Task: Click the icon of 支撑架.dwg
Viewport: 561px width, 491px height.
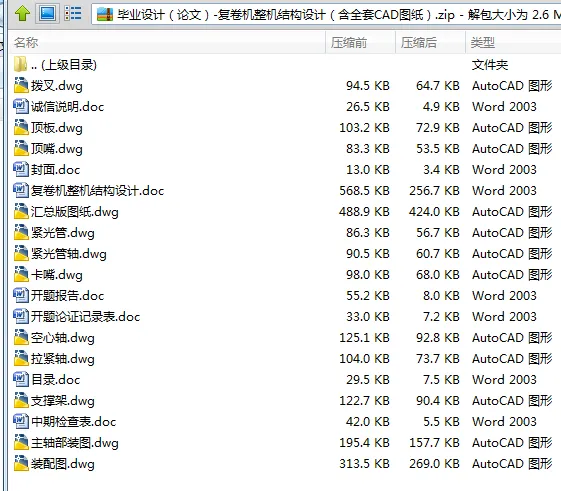Action: [21, 400]
